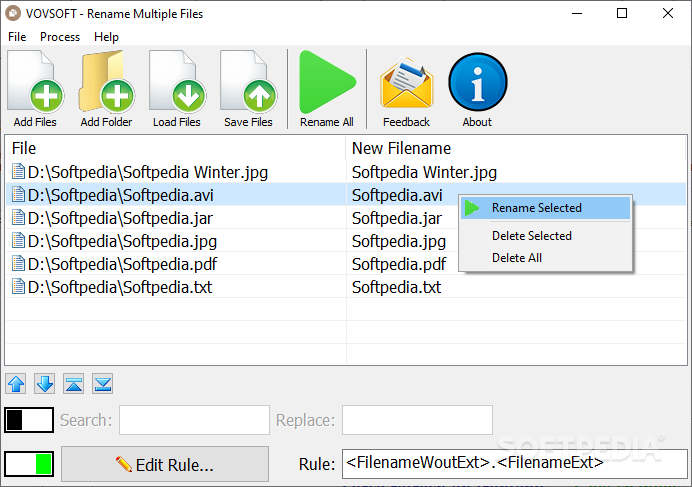Move selected file up one position
The width and height of the screenshot is (692, 487).
(x=16, y=384)
